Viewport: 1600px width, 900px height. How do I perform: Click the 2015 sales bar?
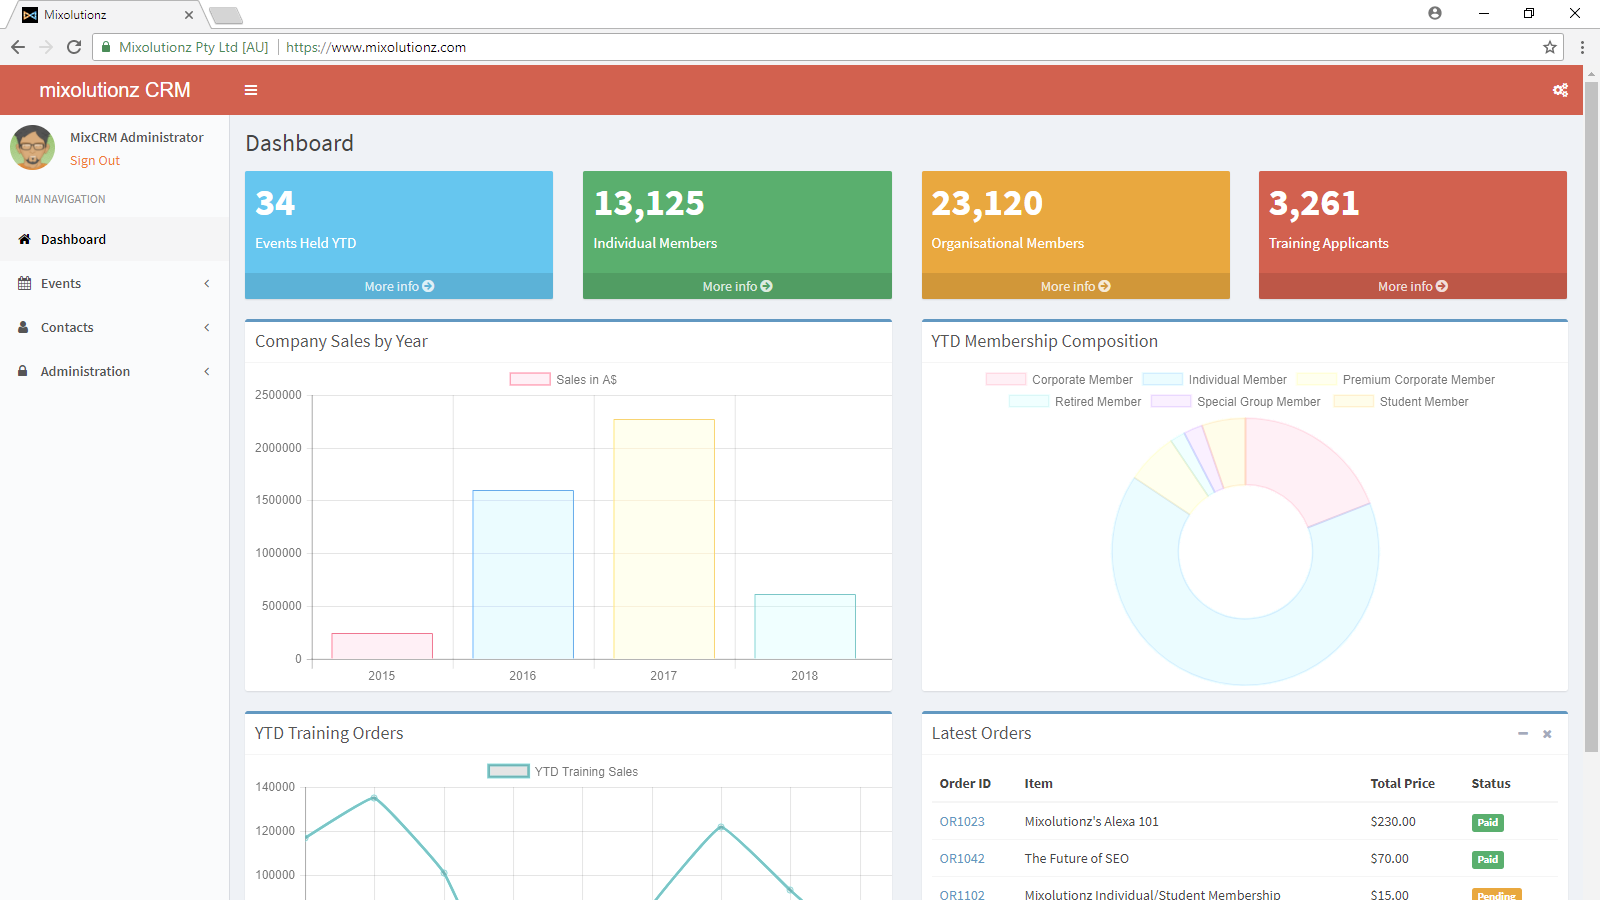pos(382,646)
